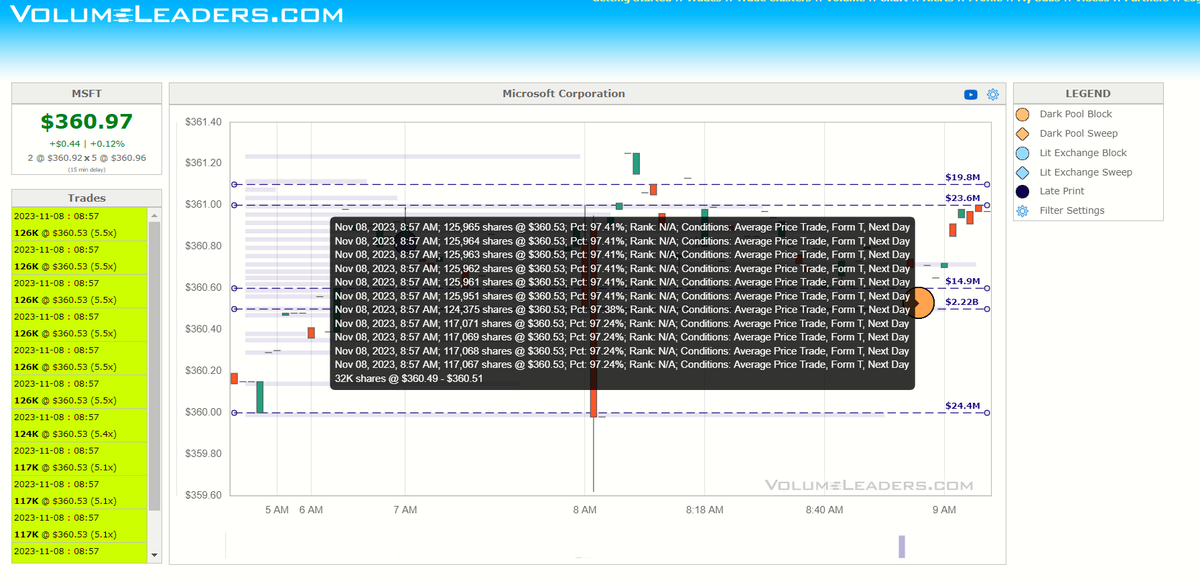Image resolution: width=1200 pixels, height=585 pixels.
Task: Click right endpoint circle of $23.6M level
Action: coord(987,205)
